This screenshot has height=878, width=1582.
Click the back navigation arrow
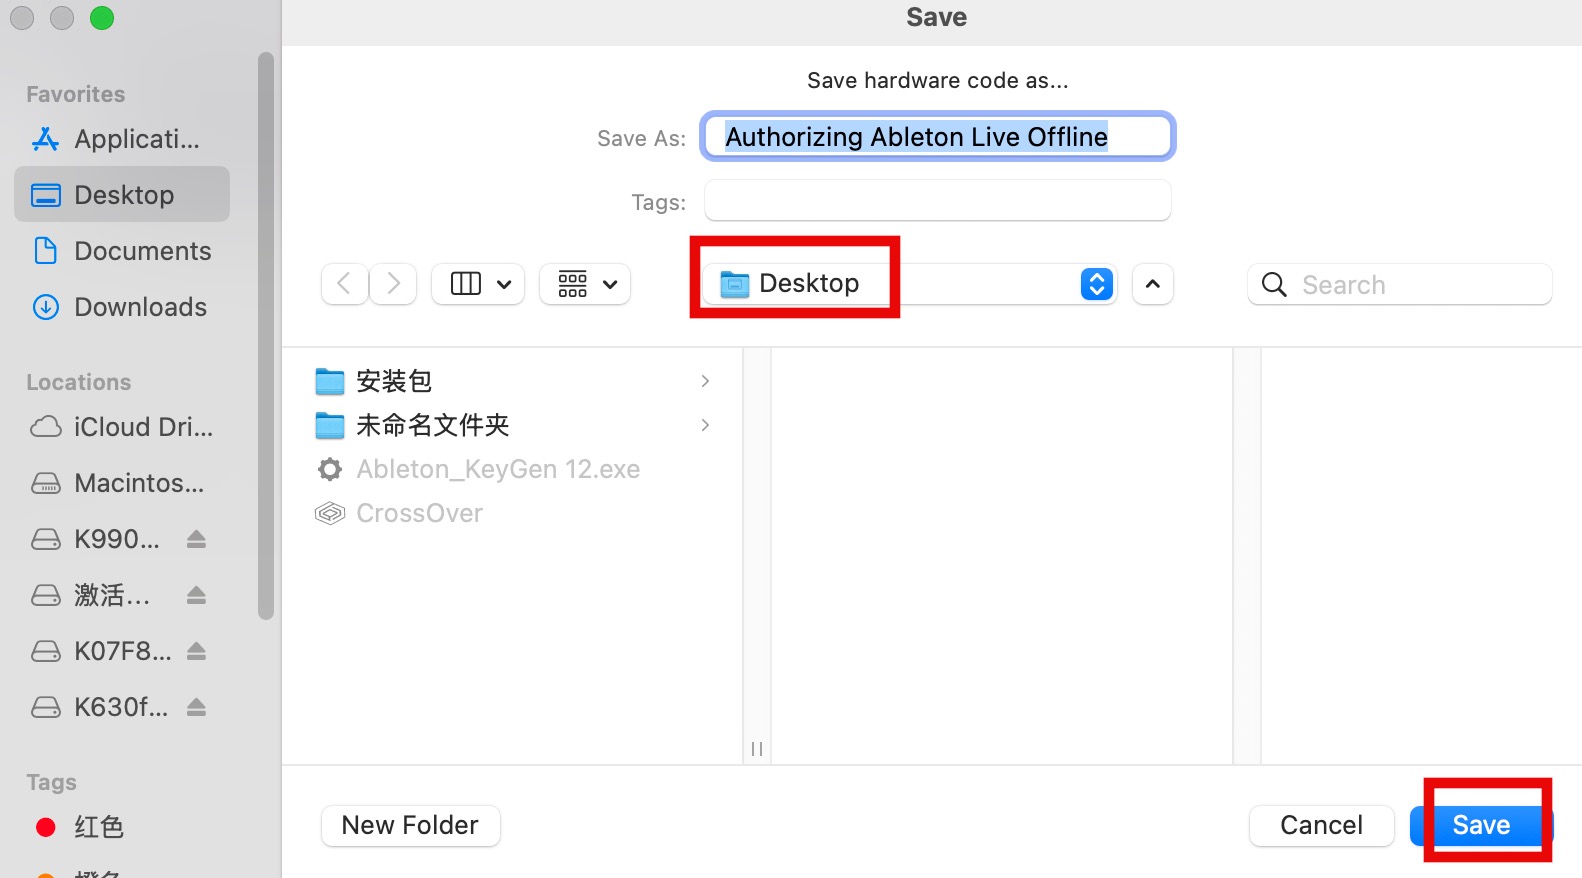(x=344, y=284)
